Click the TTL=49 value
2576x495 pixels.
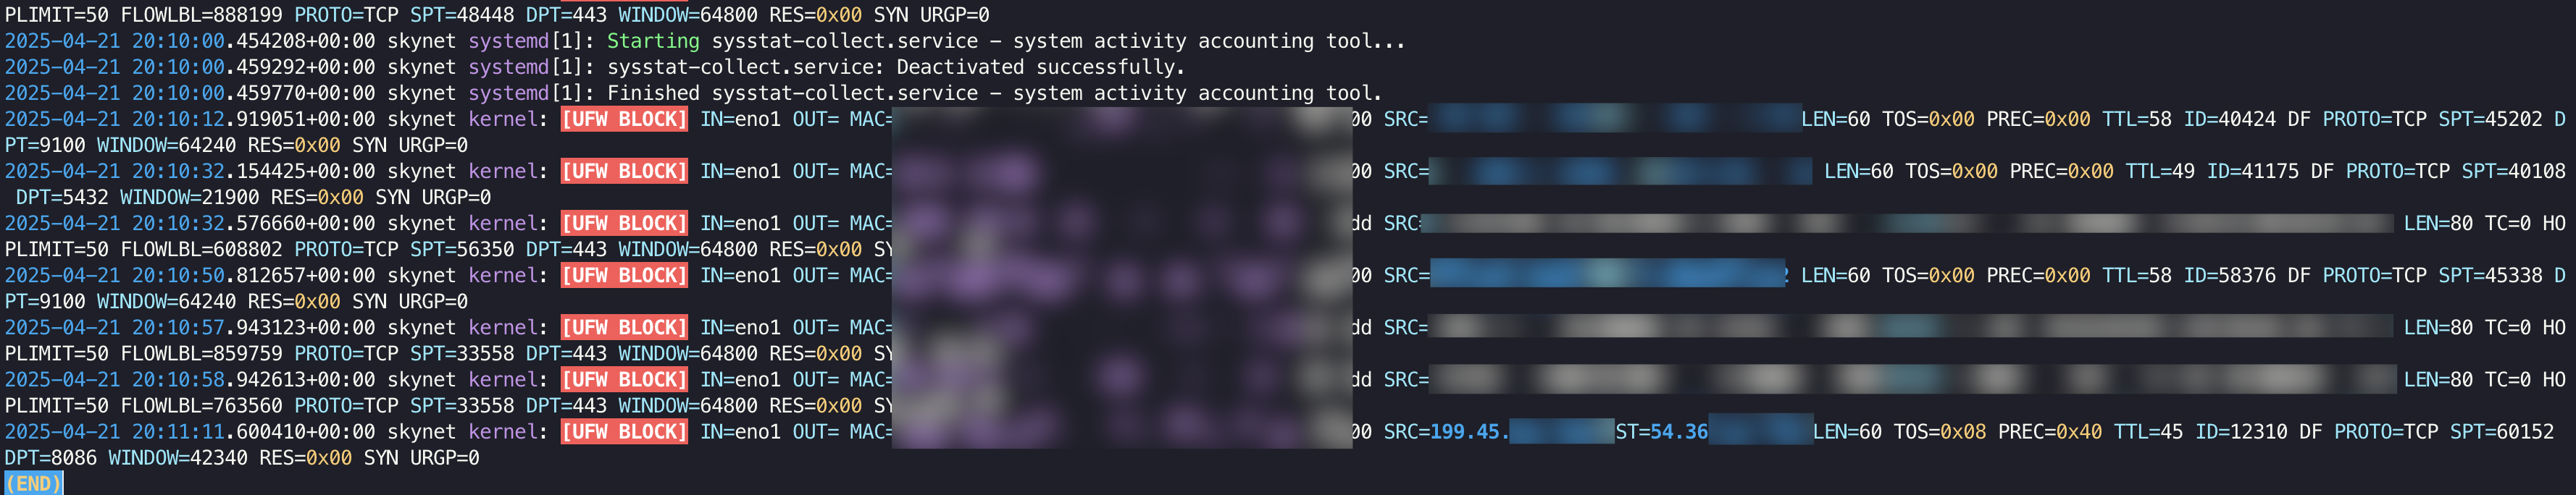(2160, 171)
